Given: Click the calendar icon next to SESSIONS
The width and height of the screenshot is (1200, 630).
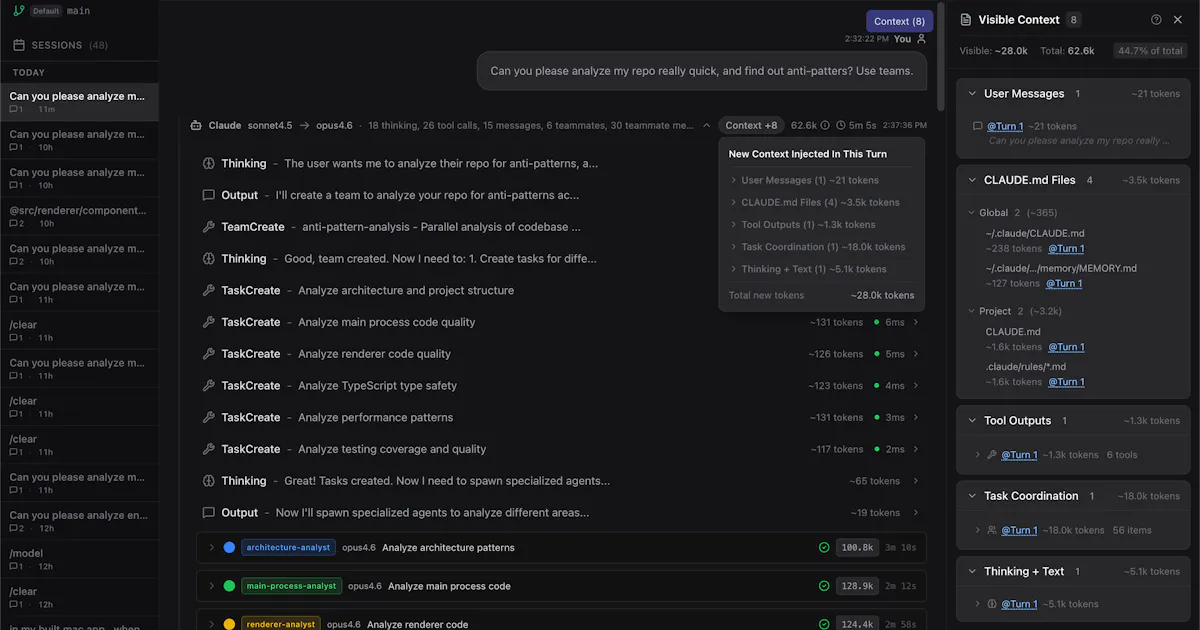Looking at the screenshot, I should tap(19, 45).
